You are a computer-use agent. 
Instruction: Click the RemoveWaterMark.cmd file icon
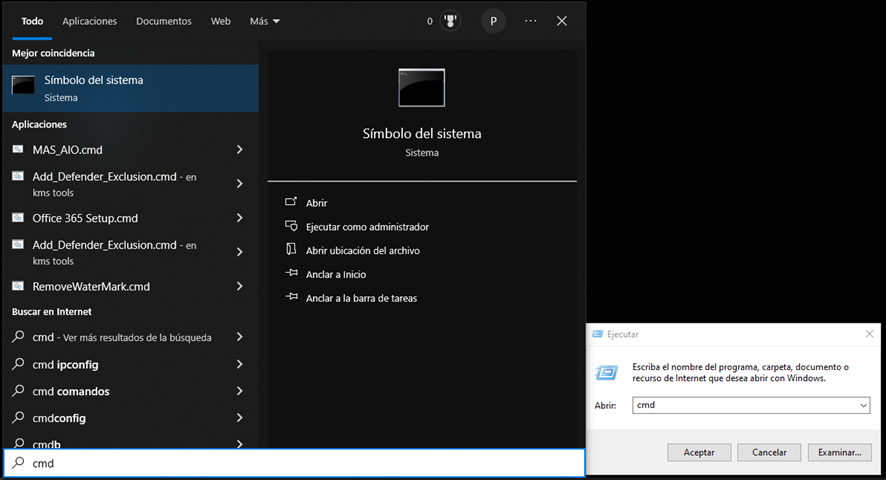[18, 286]
